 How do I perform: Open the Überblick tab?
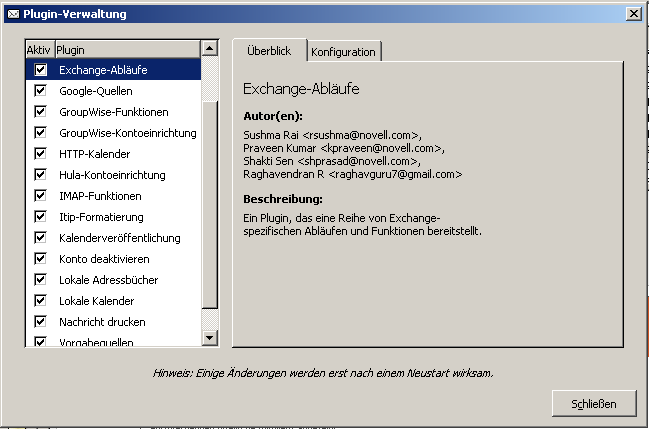[x=268, y=50]
